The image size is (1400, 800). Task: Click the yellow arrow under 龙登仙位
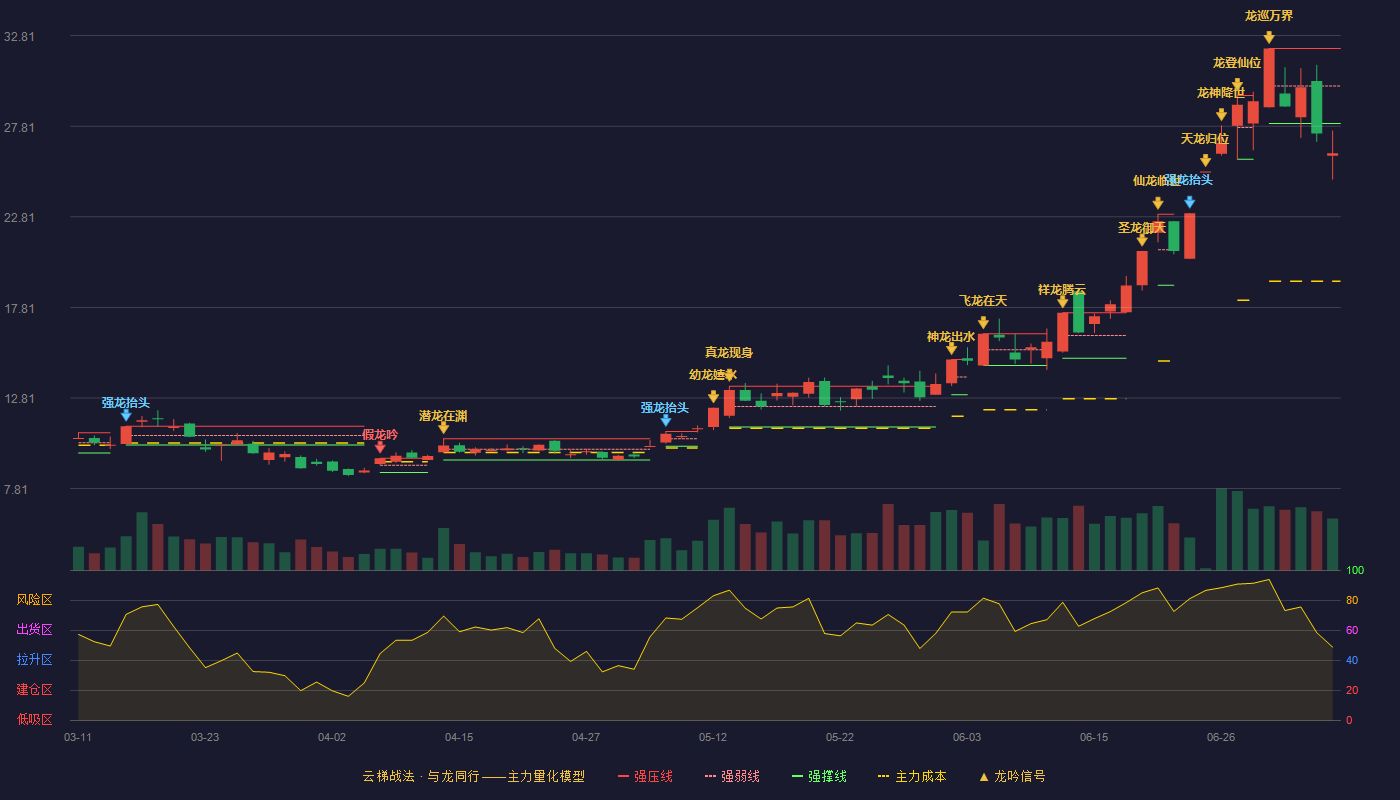[x=1237, y=85]
